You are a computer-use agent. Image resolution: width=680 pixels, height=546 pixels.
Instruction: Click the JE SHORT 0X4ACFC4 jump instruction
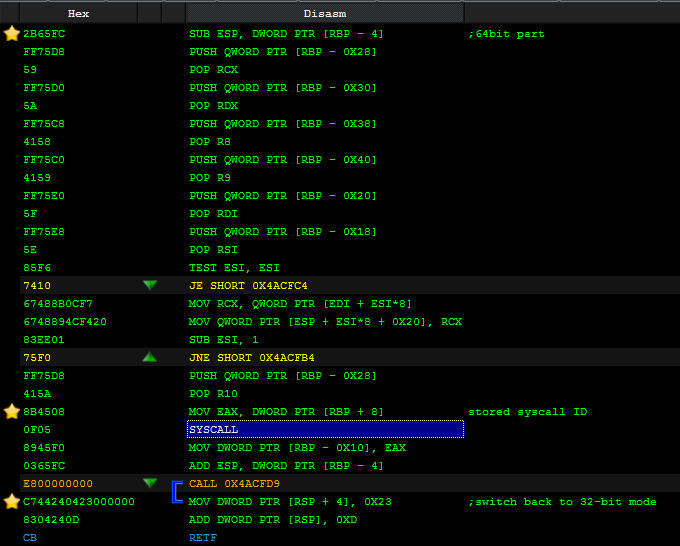(248, 285)
